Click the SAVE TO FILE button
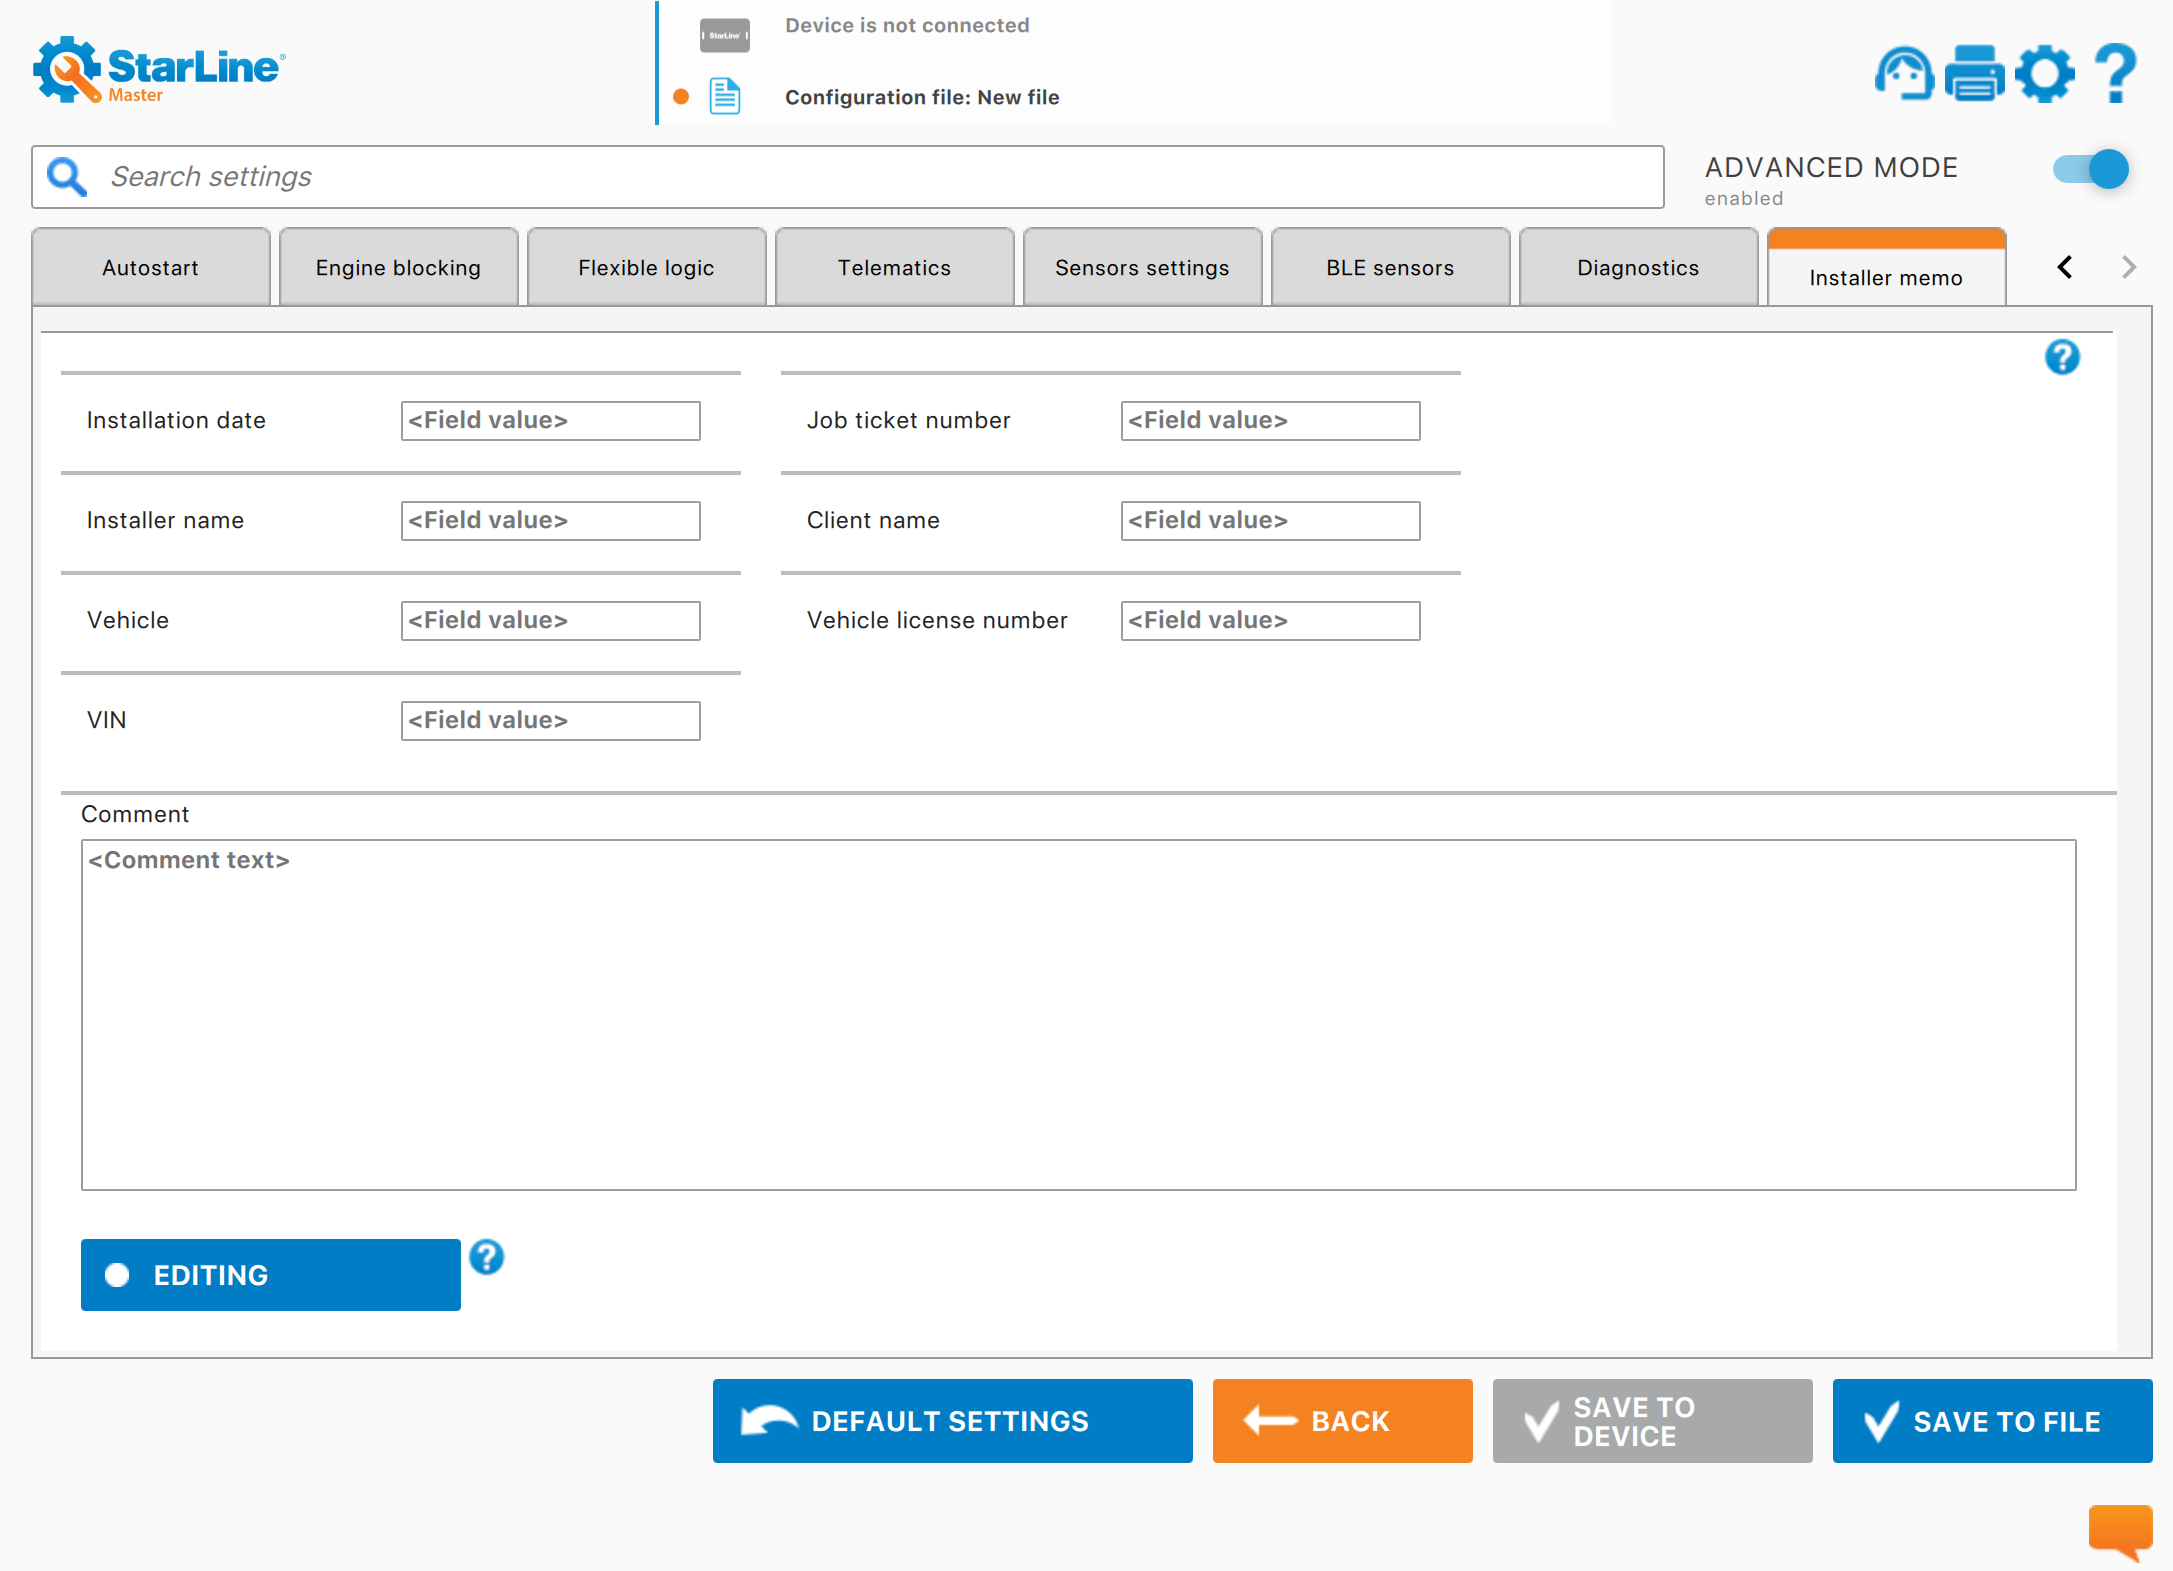 click(1993, 1421)
